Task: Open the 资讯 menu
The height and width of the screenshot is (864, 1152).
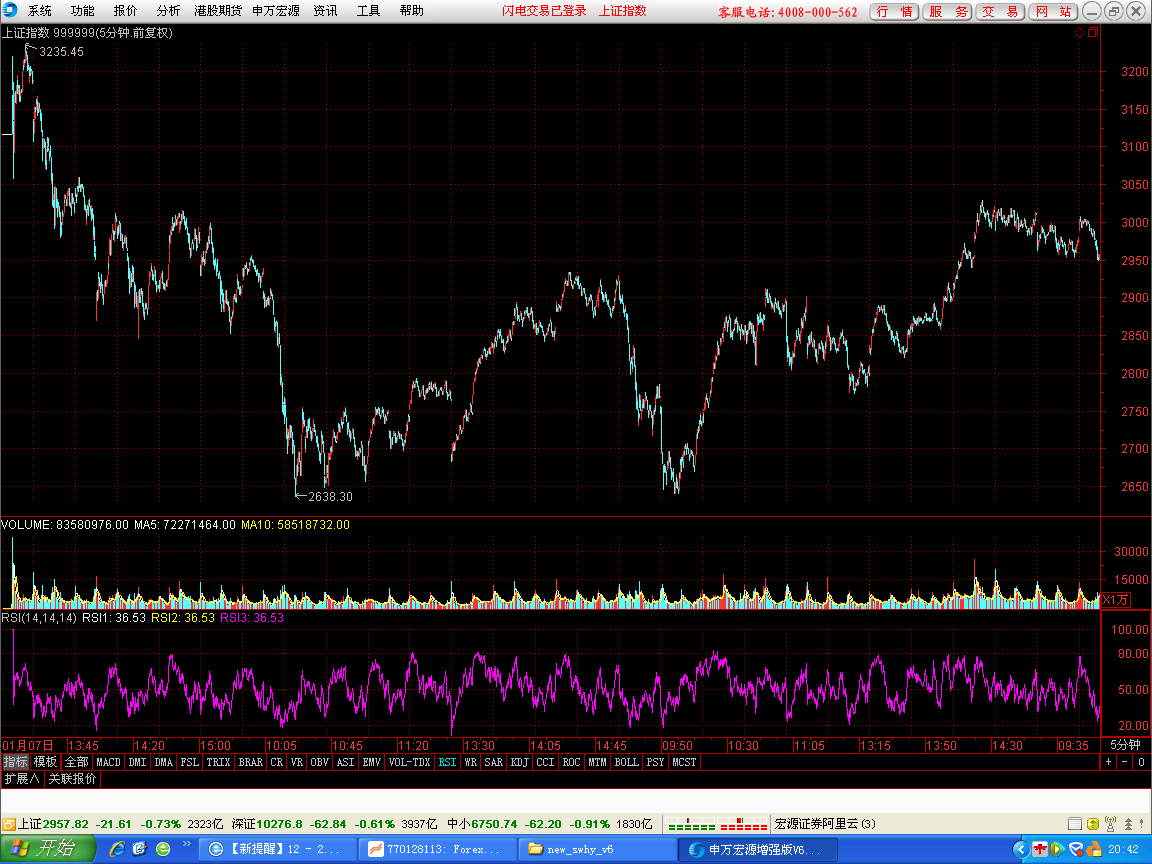Action: tap(325, 10)
